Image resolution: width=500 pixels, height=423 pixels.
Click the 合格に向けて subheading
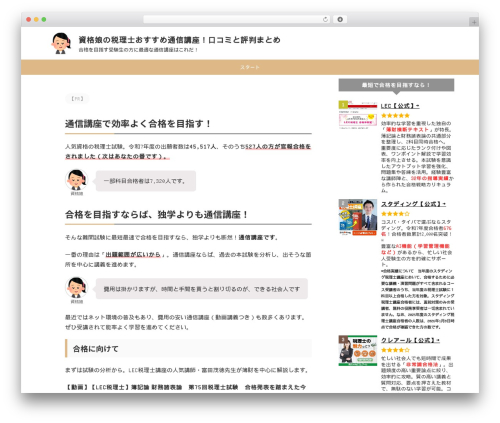pos(189,349)
